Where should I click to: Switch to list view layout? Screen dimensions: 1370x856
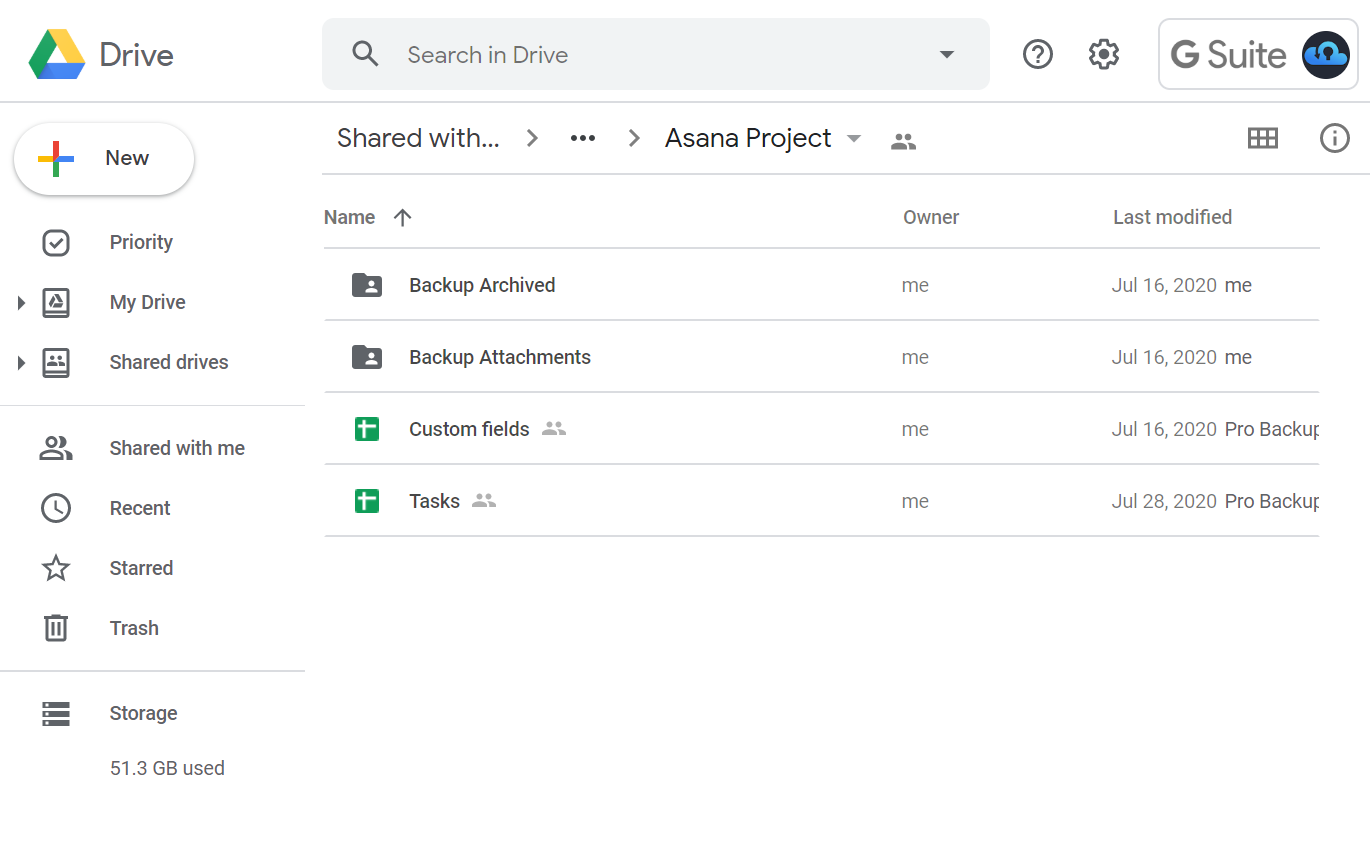1263,138
